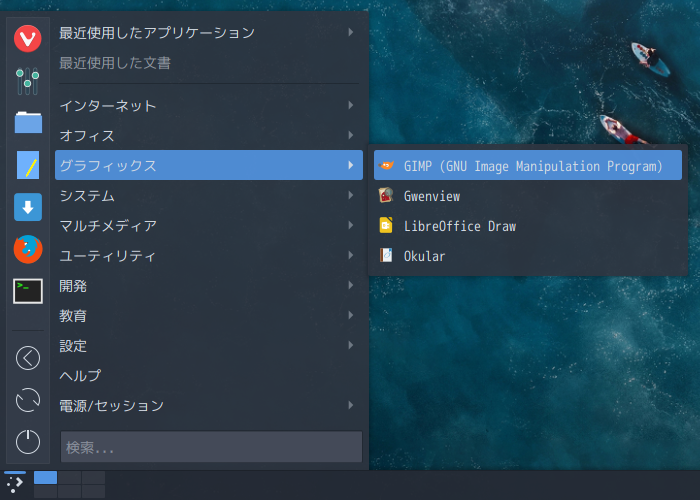Click the GIMP Wilber icon
The height and width of the screenshot is (500, 700).
click(x=386, y=165)
